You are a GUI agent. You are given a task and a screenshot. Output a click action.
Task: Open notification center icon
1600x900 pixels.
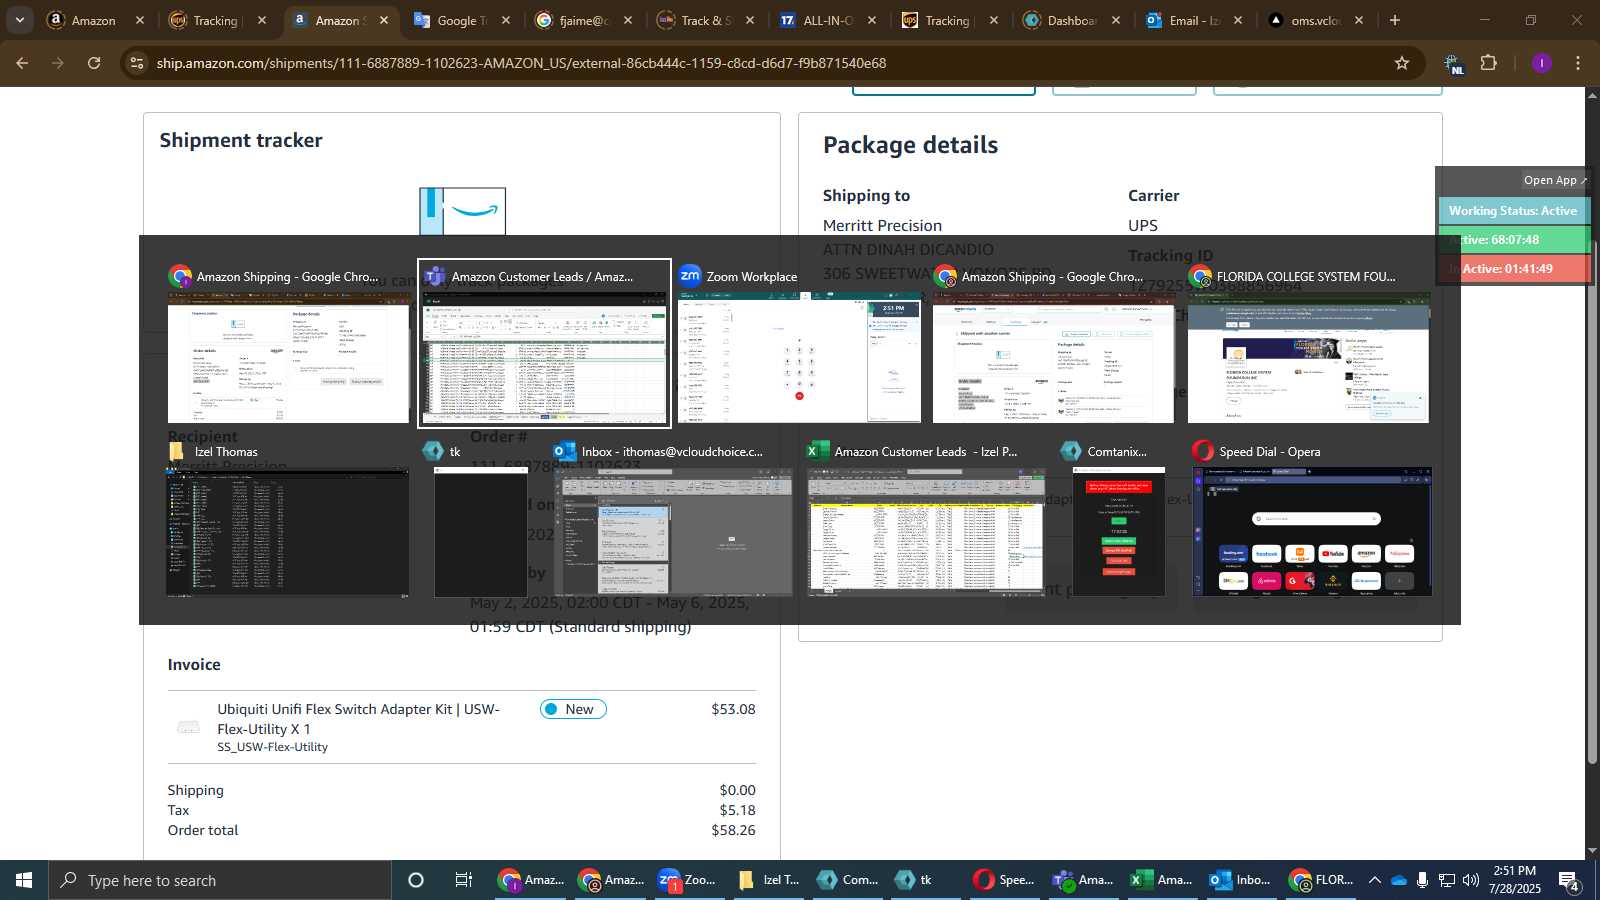(1568, 881)
